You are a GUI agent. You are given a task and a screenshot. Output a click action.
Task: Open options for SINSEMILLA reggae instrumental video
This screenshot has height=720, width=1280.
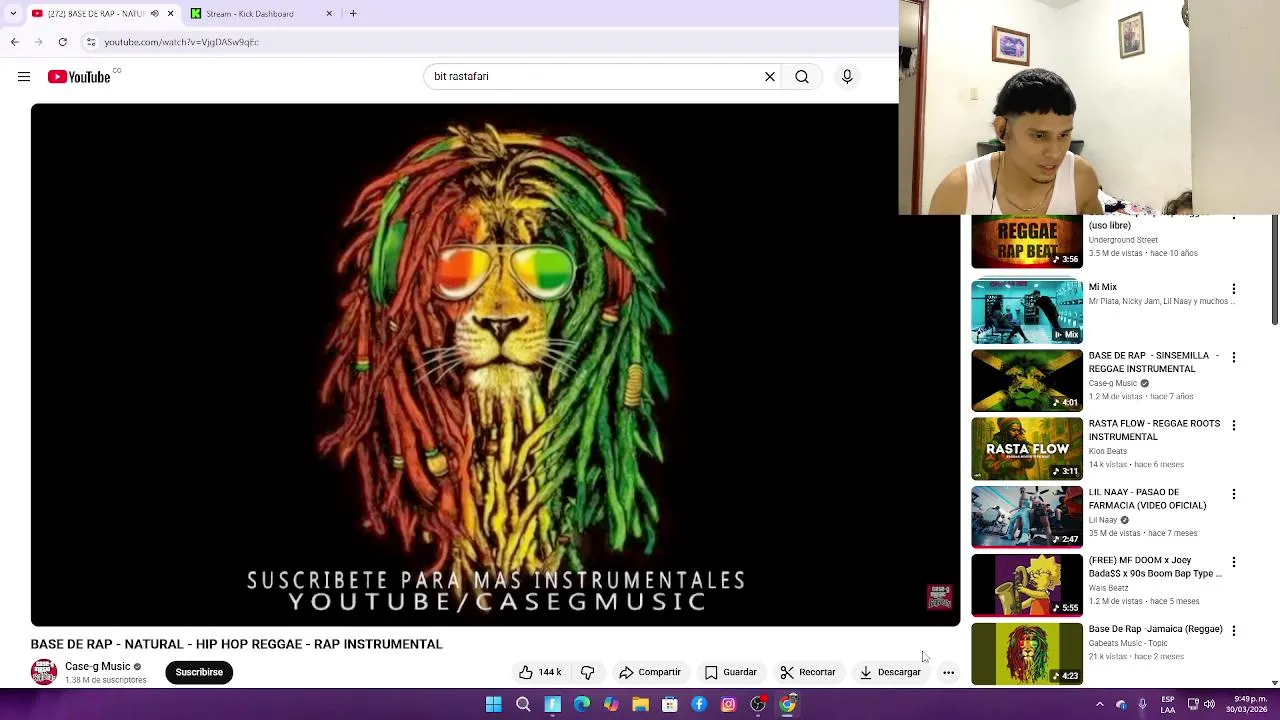(x=1234, y=358)
